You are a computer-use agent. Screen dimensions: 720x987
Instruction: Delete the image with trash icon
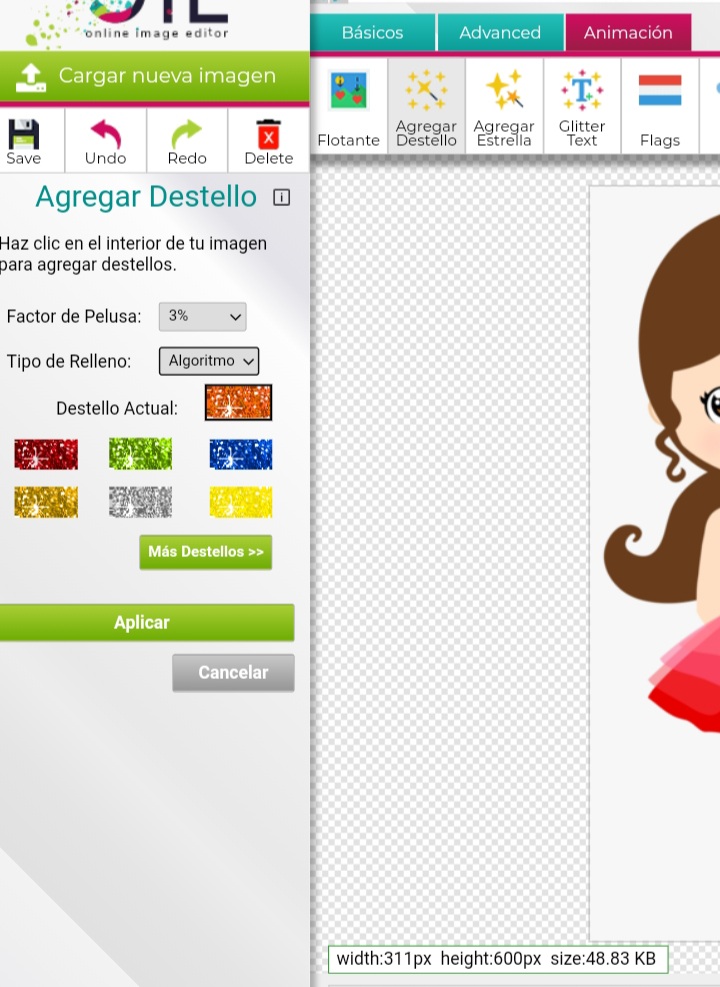[268, 135]
